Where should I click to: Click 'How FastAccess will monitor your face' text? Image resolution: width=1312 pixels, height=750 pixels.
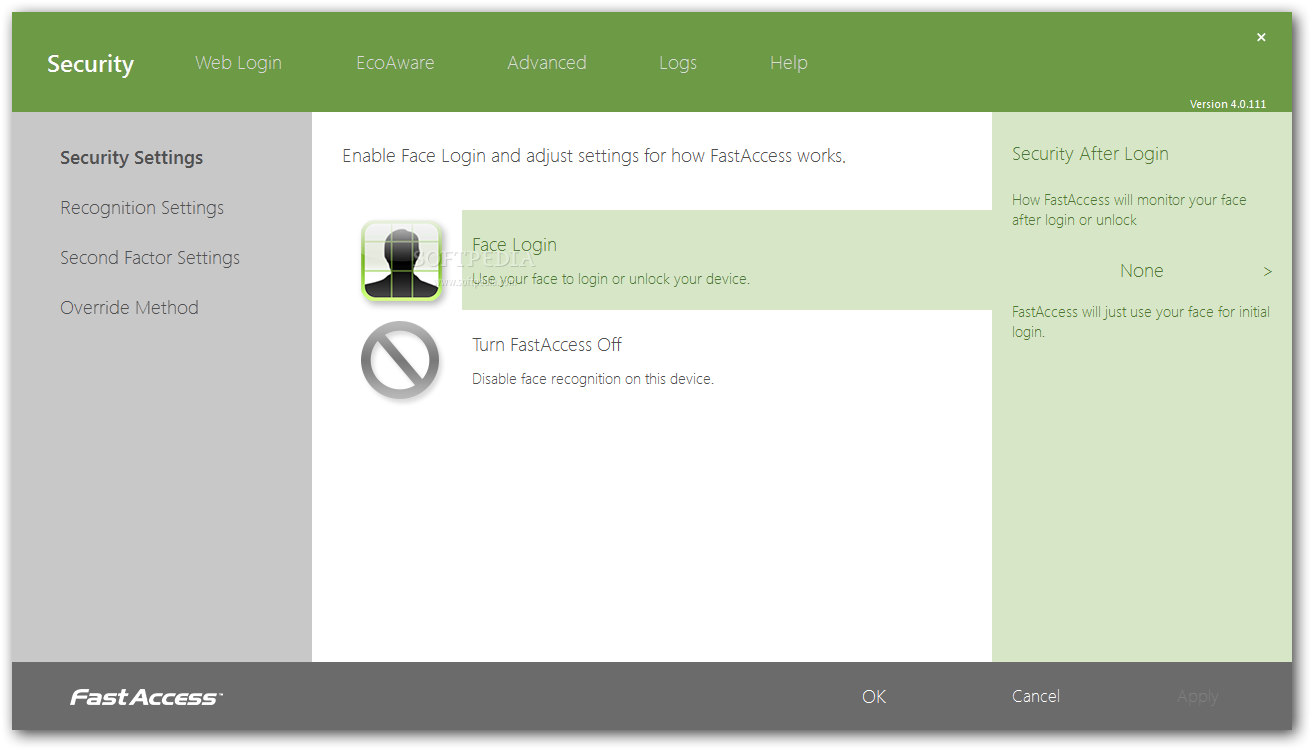[x=1129, y=210]
